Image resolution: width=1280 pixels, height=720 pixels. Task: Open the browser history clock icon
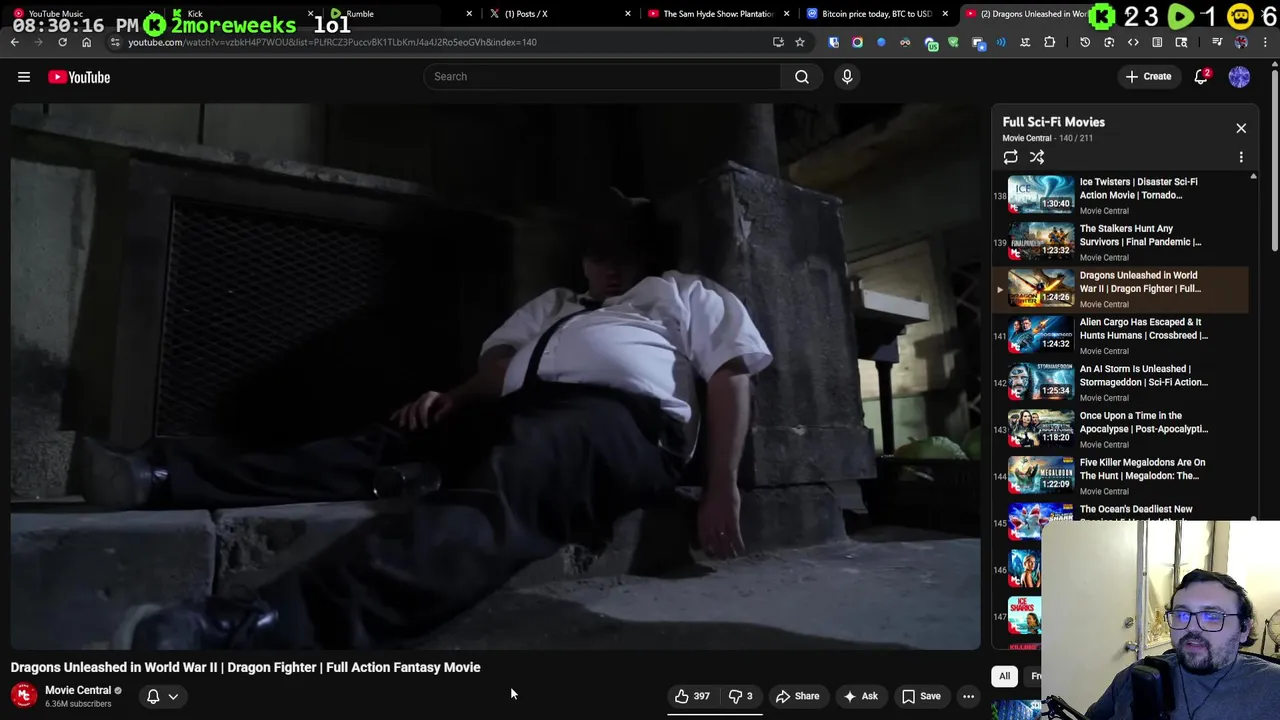(1085, 42)
